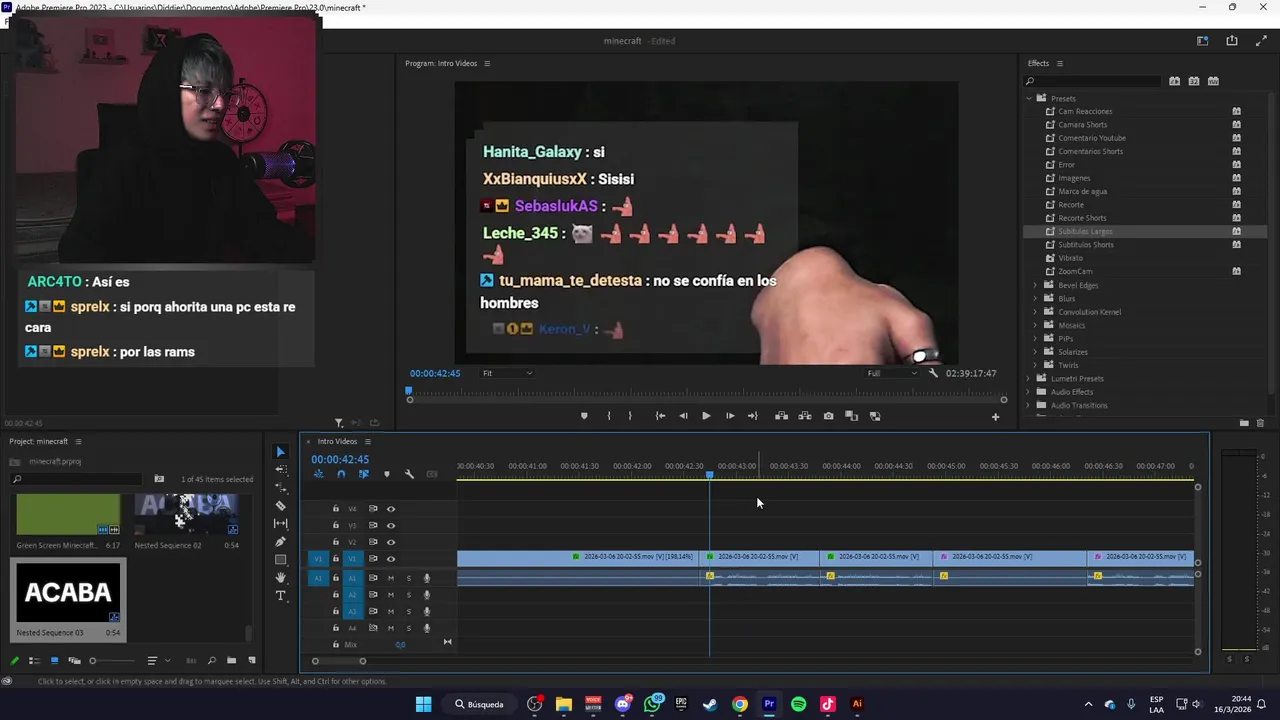This screenshot has height=720, width=1280.
Task: Click the Find magnifier in Project panel
Action: point(211,660)
